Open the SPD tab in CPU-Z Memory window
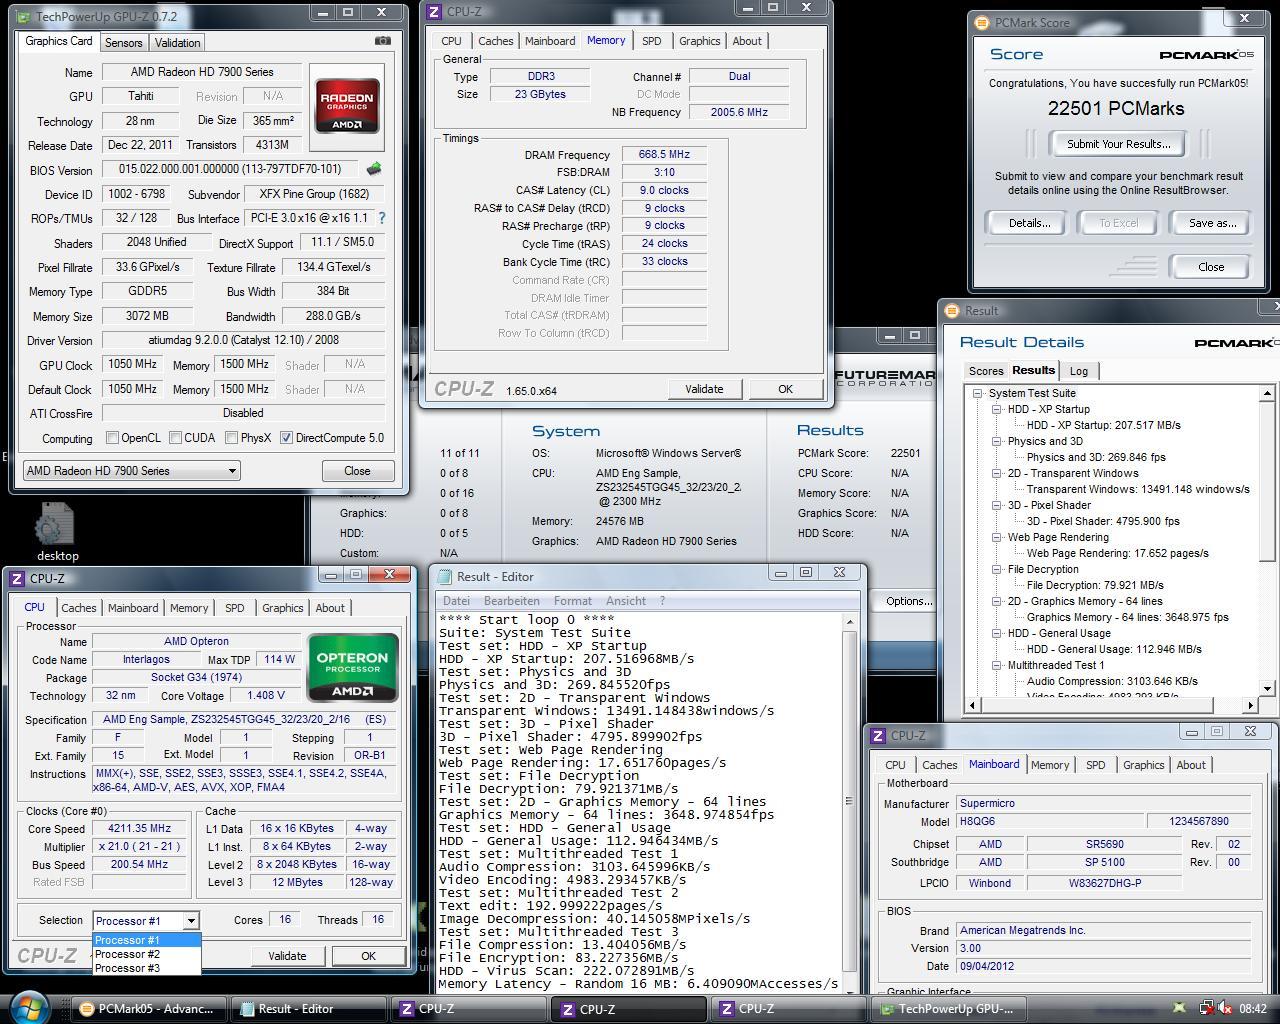The width and height of the screenshot is (1280, 1024). point(652,41)
